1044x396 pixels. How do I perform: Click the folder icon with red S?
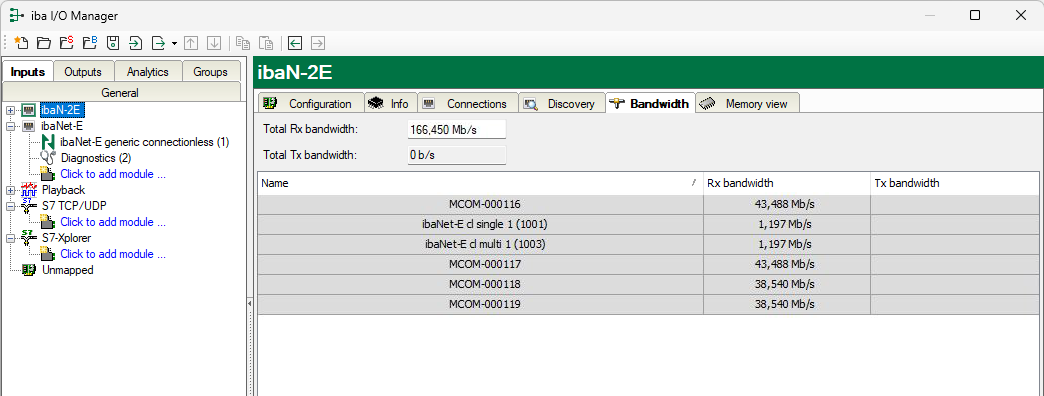tap(67, 43)
